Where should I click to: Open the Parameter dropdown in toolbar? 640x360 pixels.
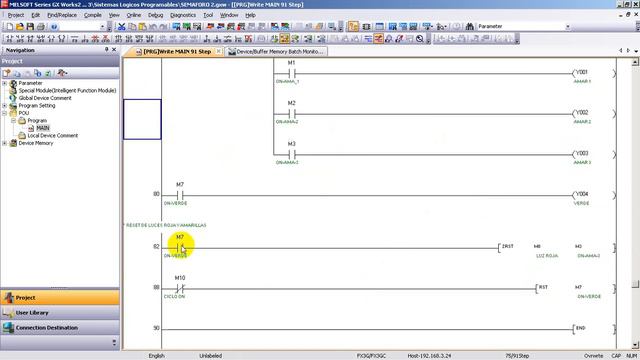coord(567,27)
